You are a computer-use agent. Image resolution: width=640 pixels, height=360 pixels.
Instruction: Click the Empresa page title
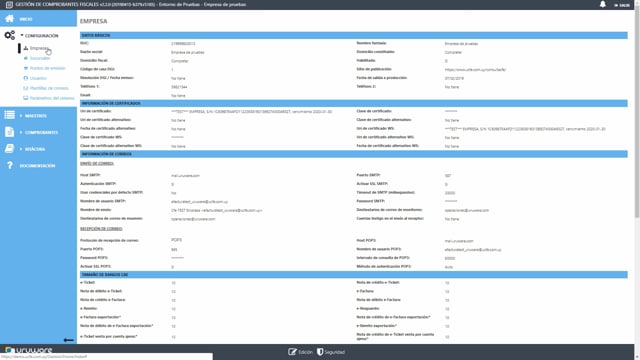(93, 21)
